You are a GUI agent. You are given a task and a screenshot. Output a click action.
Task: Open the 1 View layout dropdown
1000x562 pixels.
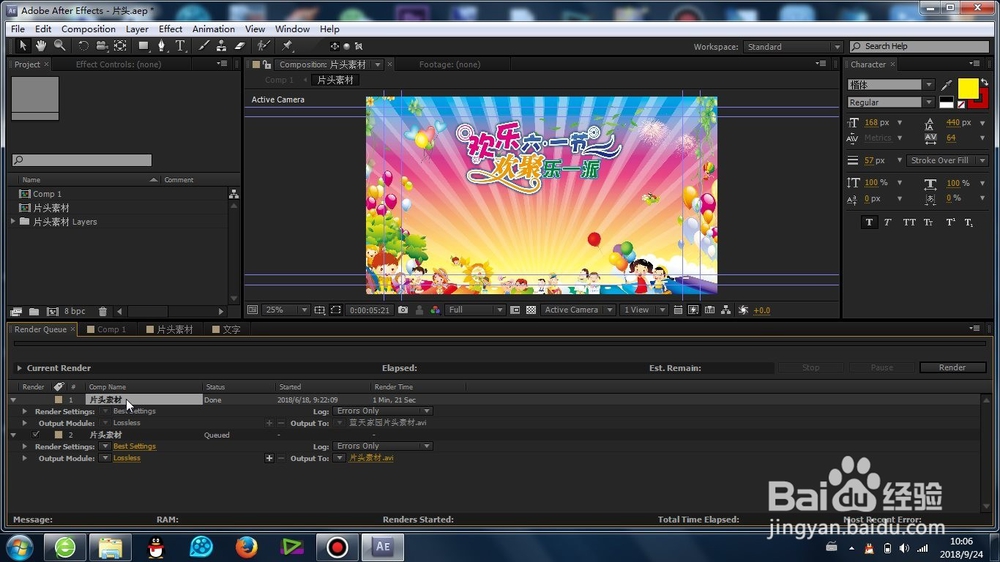point(643,310)
